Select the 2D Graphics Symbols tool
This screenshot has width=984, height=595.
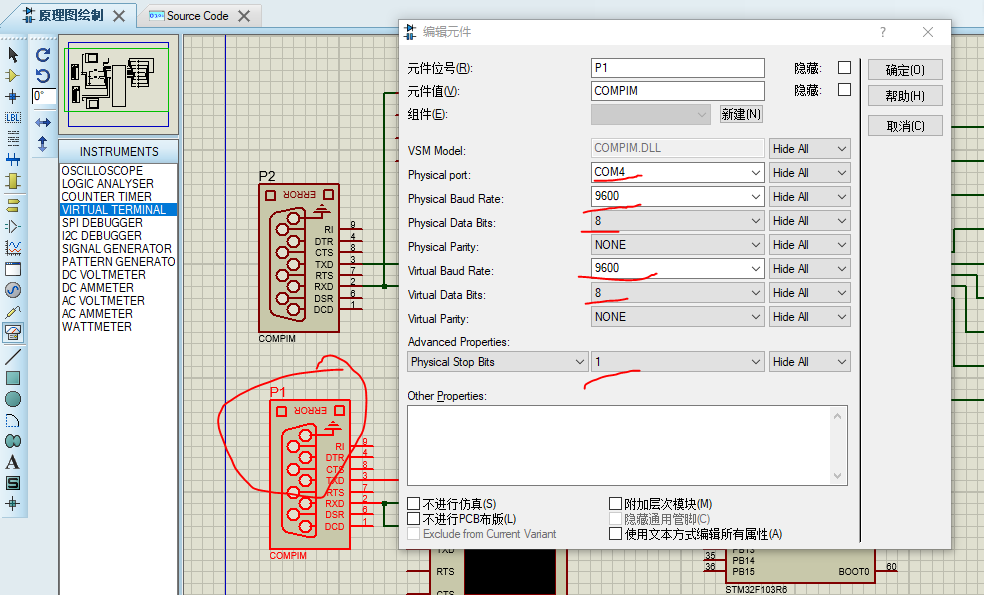[x=13, y=483]
